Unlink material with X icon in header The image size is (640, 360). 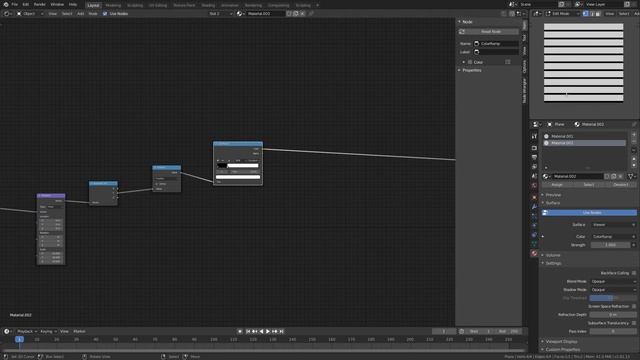click(302, 13)
